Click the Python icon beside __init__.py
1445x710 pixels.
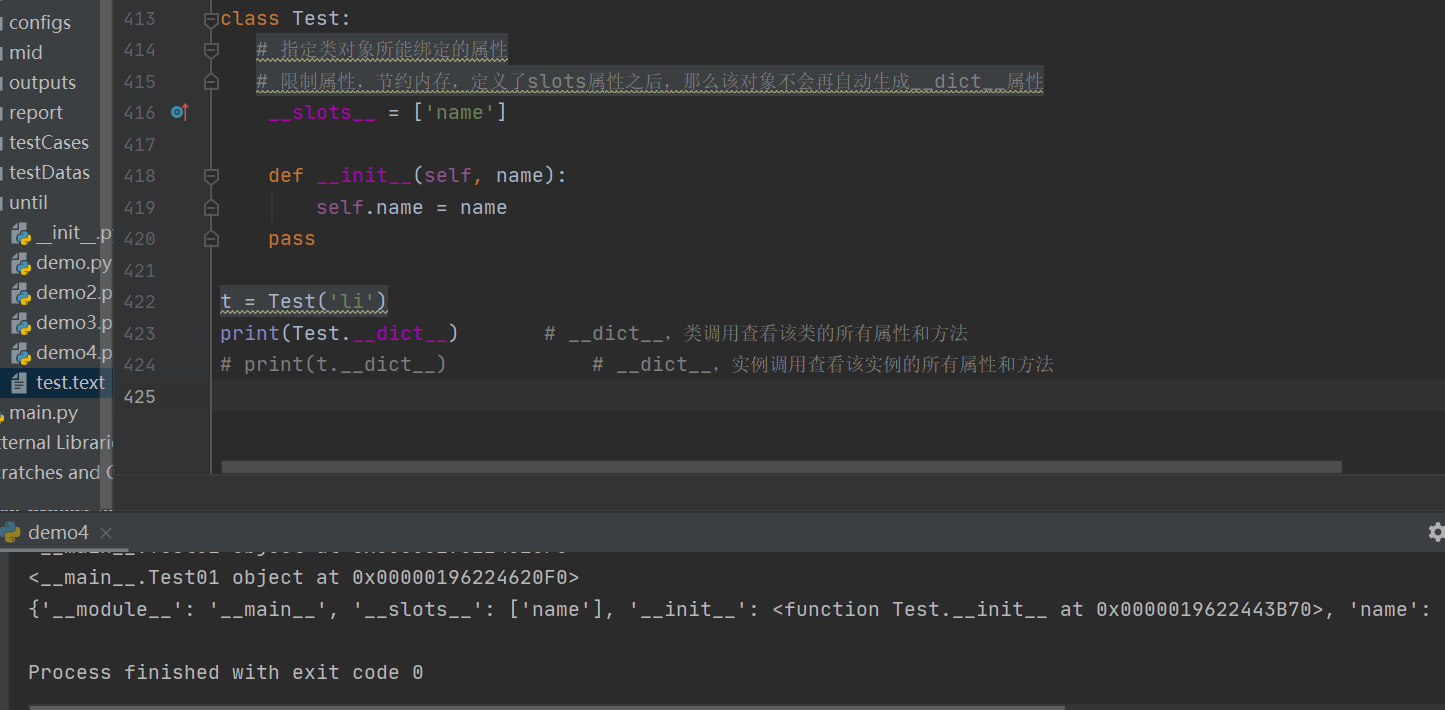coord(21,234)
